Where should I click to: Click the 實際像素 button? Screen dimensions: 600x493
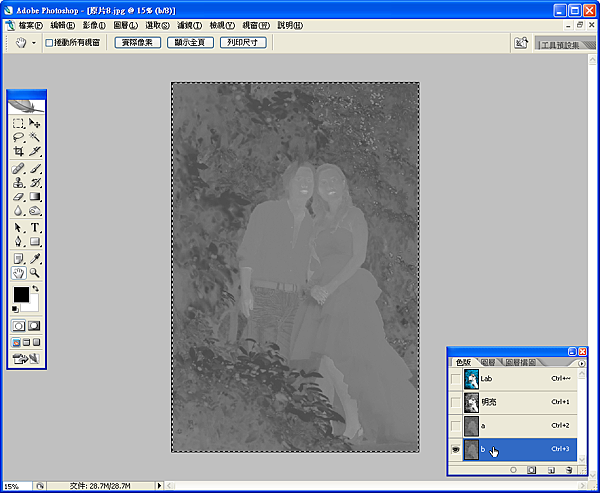click(138, 42)
